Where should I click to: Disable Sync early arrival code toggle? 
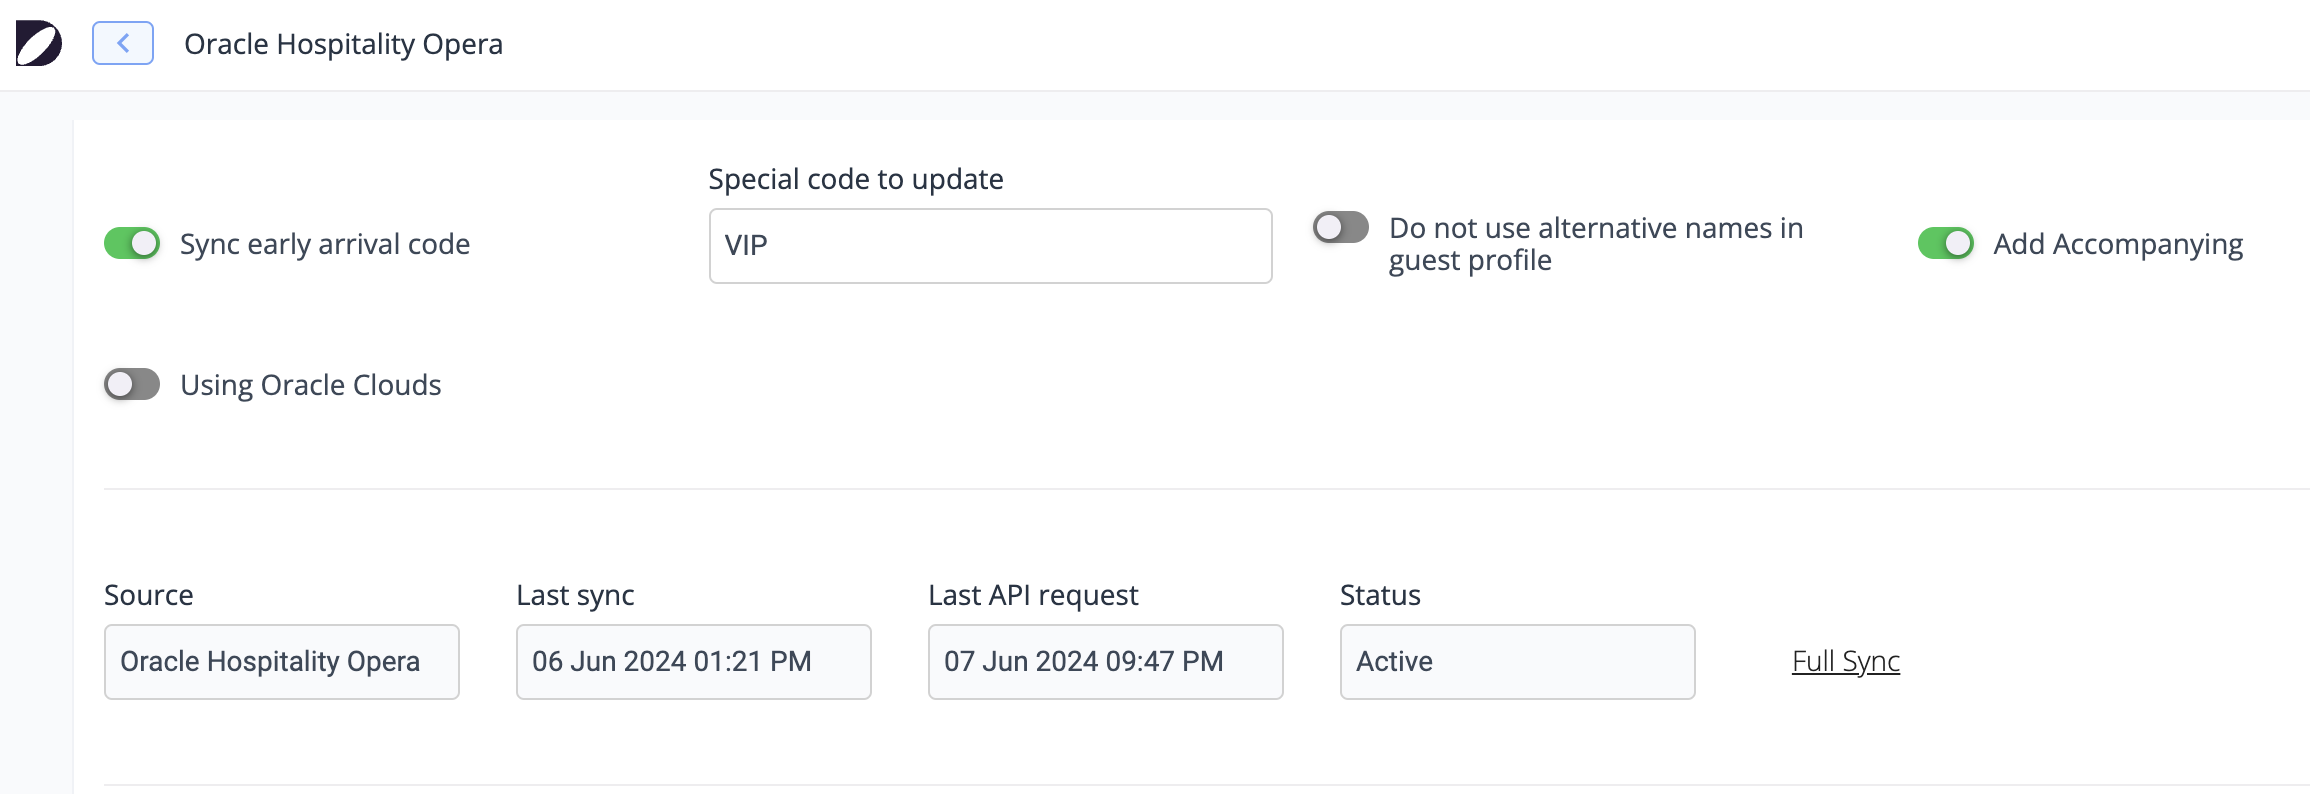[x=132, y=243]
